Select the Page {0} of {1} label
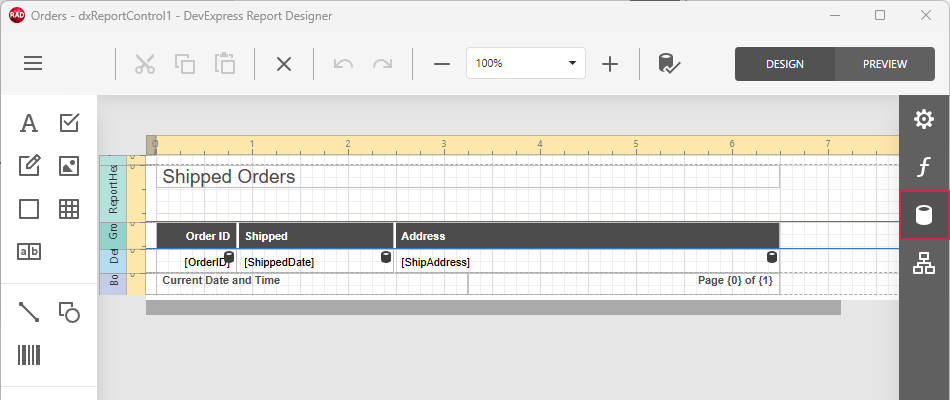Screen dimensions: 950x400 [624, 284]
